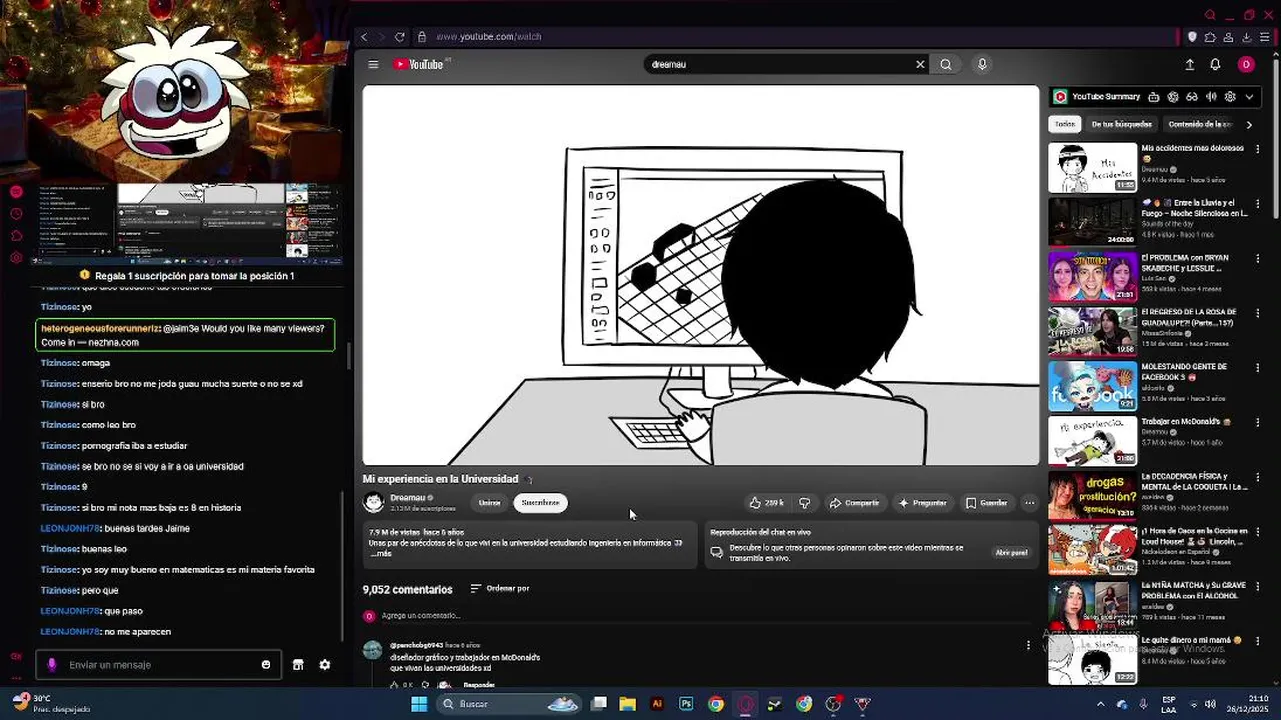The image size is (1281, 720).
Task: Like the video showing 259 k
Action: (x=767, y=503)
